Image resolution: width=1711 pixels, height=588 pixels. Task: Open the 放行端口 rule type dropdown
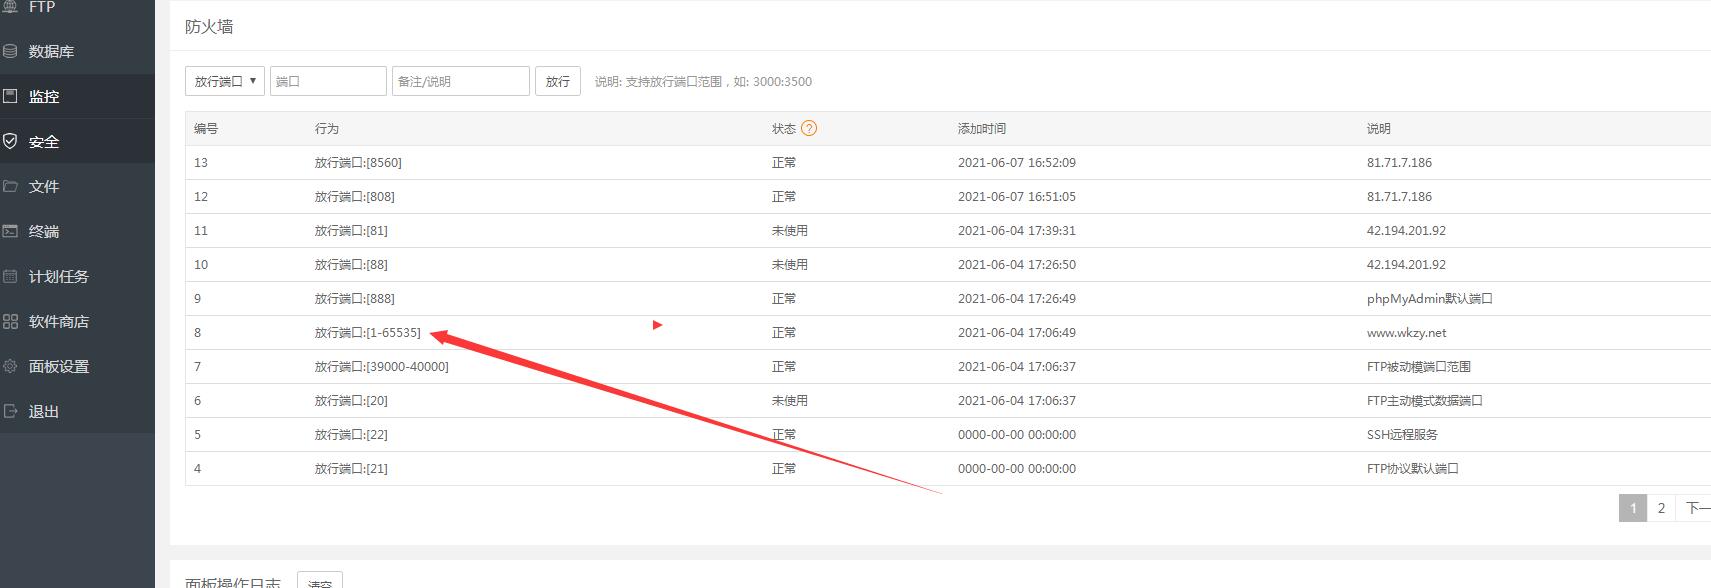pyautogui.click(x=225, y=81)
